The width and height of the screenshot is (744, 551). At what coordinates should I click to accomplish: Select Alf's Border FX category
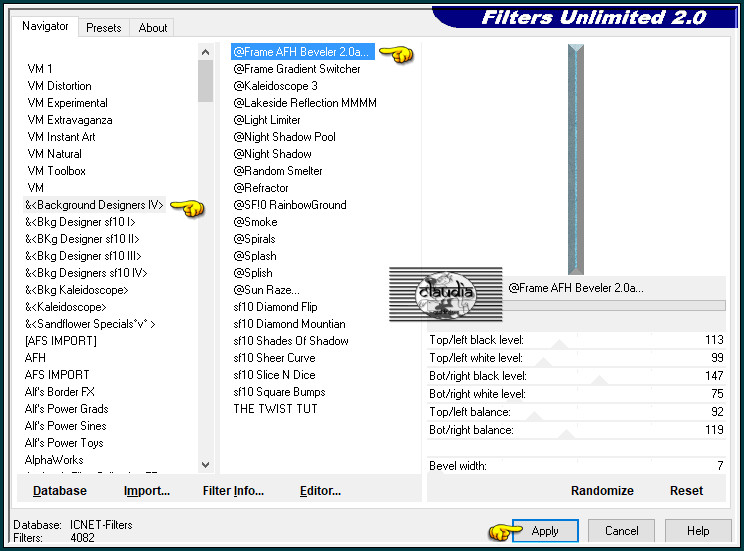tap(60, 392)
